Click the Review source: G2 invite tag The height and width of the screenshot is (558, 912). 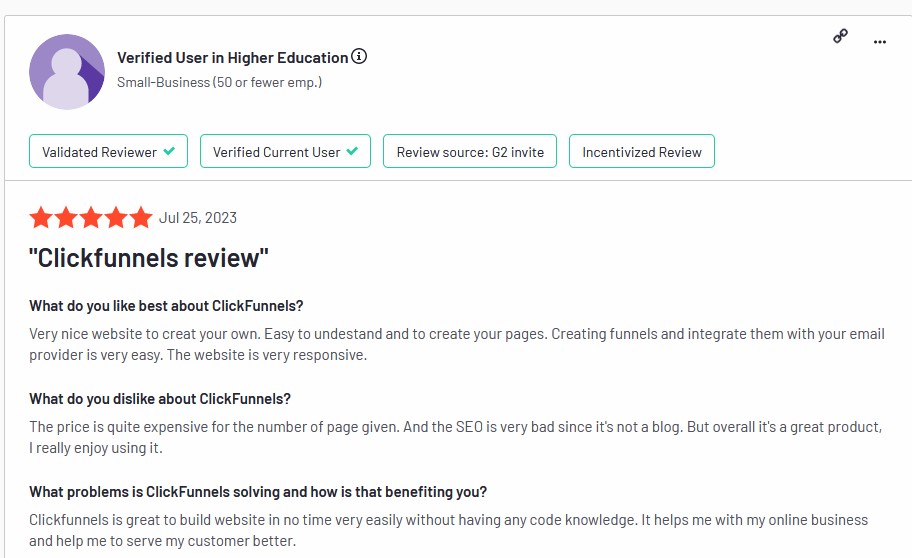pos(470,151)
